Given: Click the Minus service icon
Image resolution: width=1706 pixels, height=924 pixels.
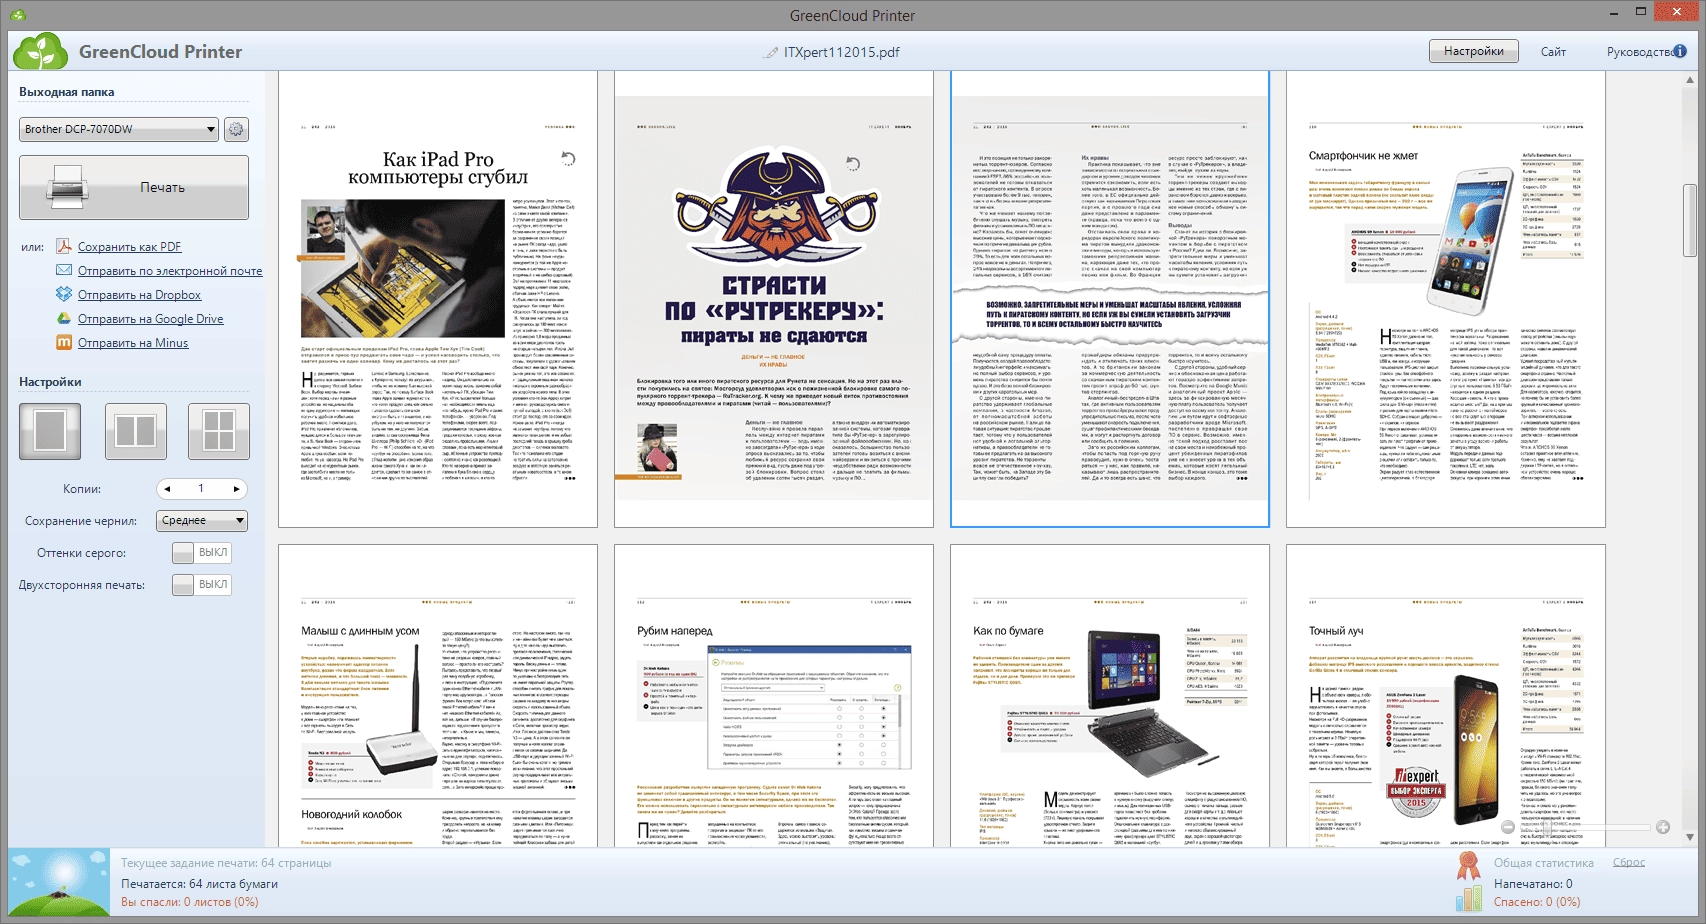Looking at the screenshot, I should pos(64,343).
